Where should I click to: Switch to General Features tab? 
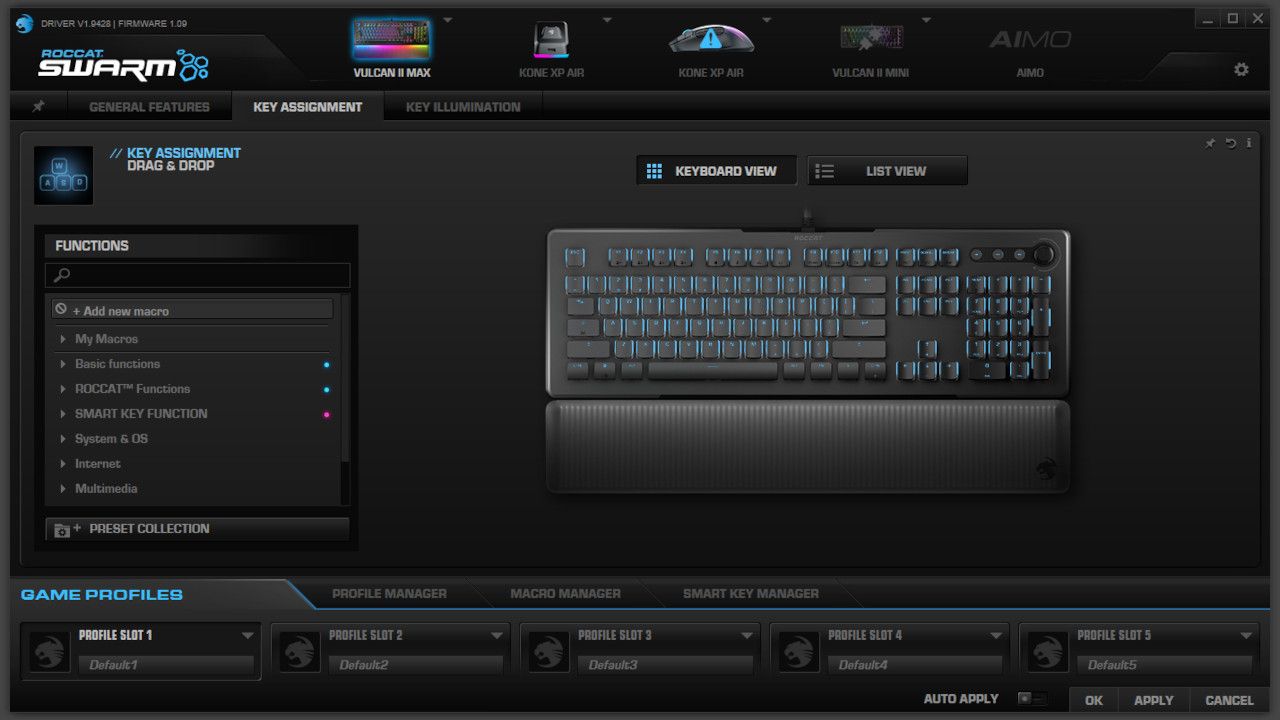[x=149, y=107]
